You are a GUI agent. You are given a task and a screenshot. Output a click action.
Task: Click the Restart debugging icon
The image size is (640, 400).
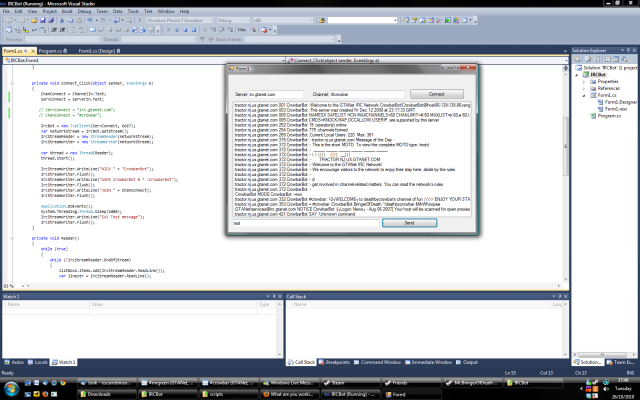coord(194,30)
